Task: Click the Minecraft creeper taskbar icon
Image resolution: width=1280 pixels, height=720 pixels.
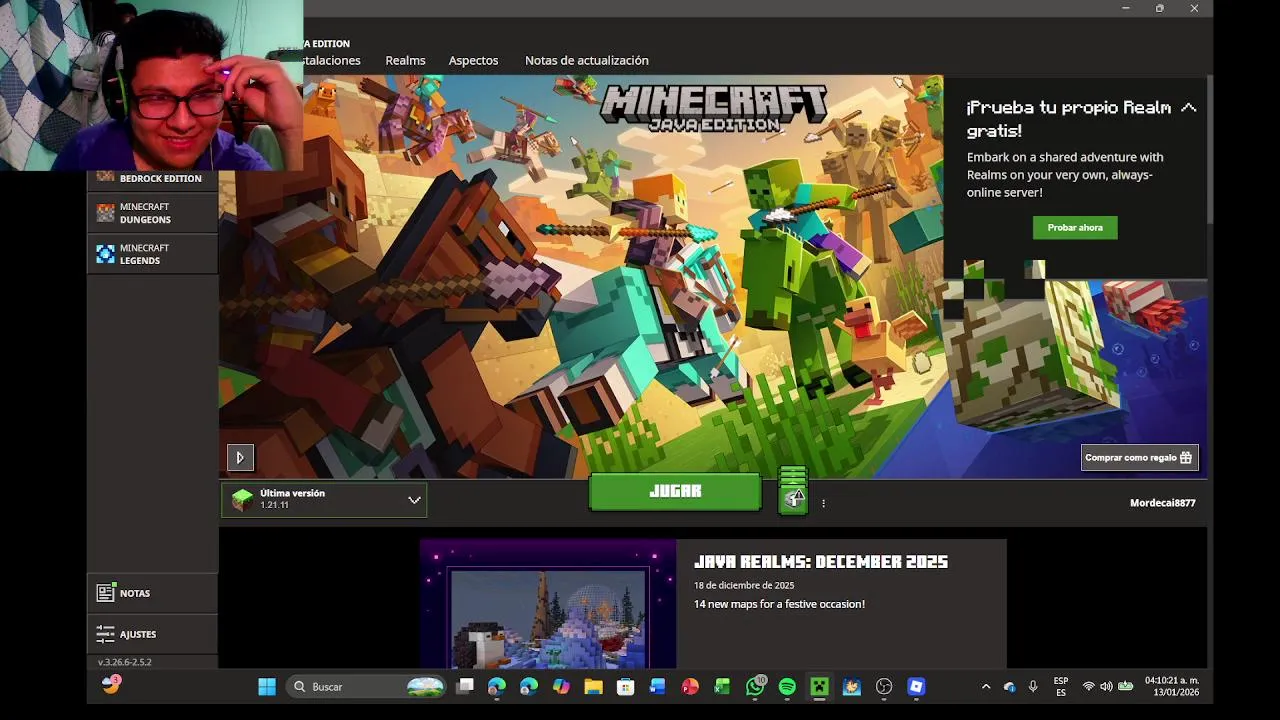Action: click(819, 687)
